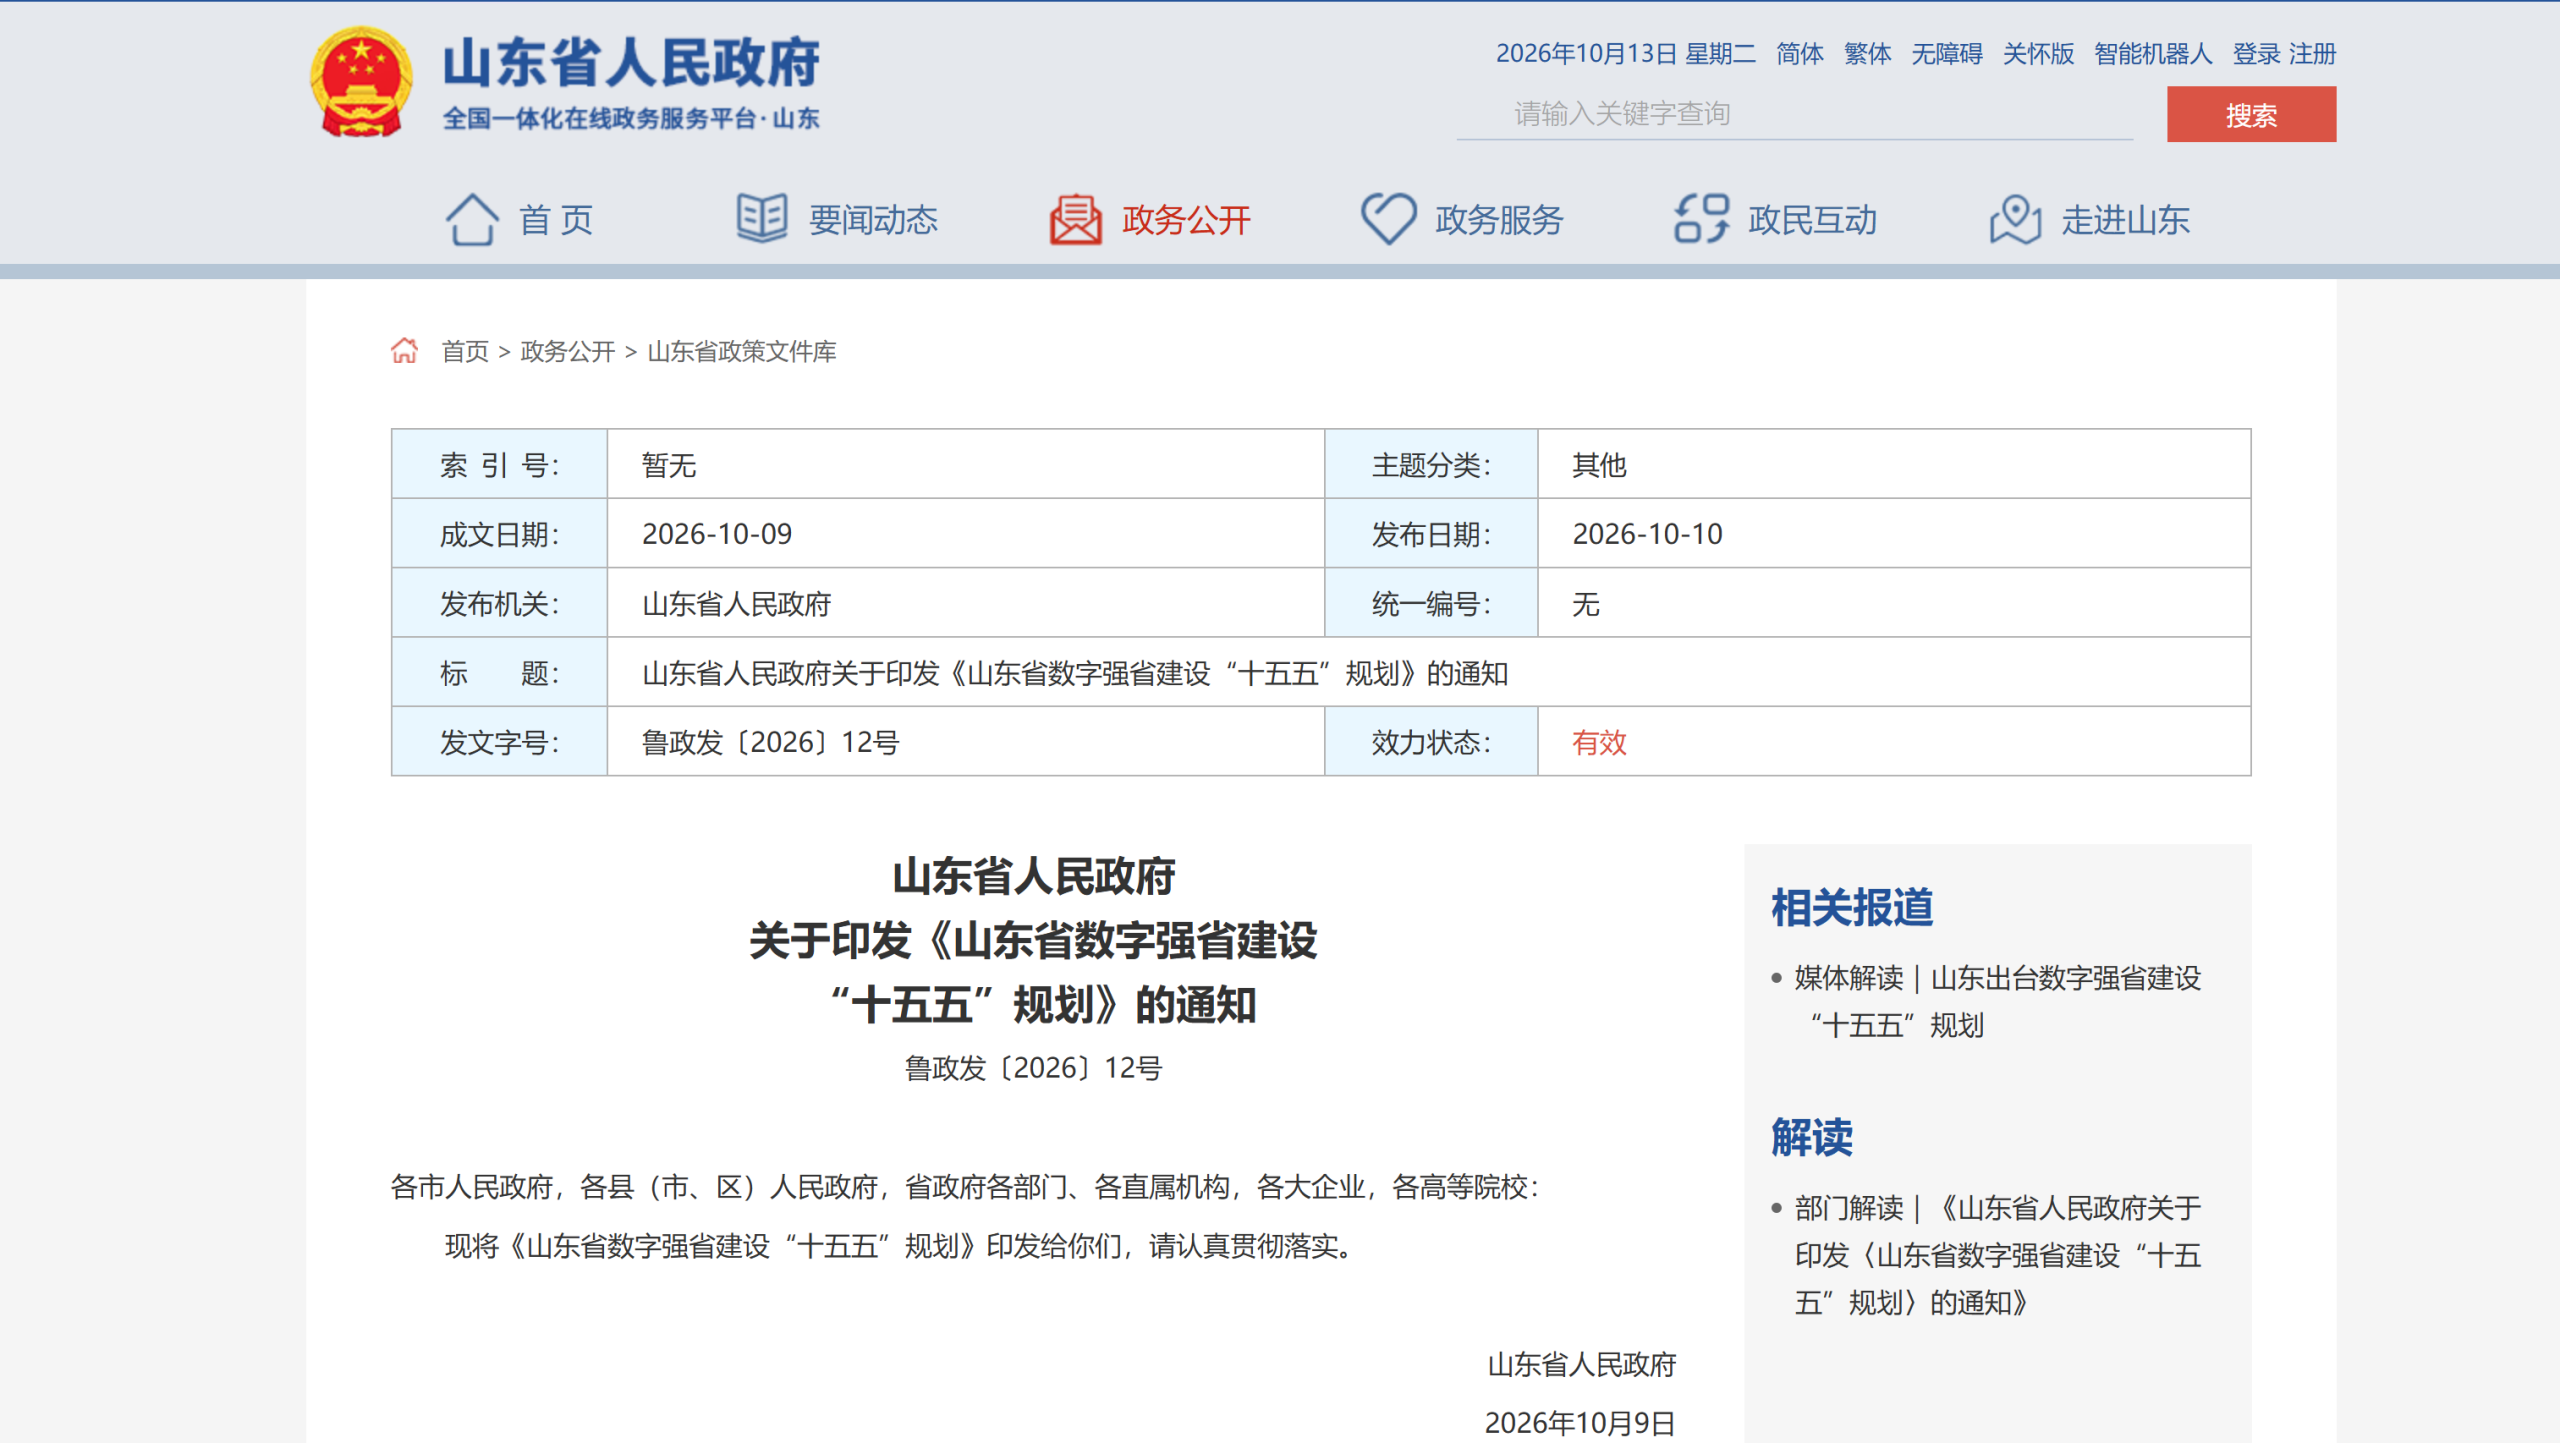2560x1443 pixels.
Task: Click the heart icon for 政务服务
Action: click(x=1388, y=218)
